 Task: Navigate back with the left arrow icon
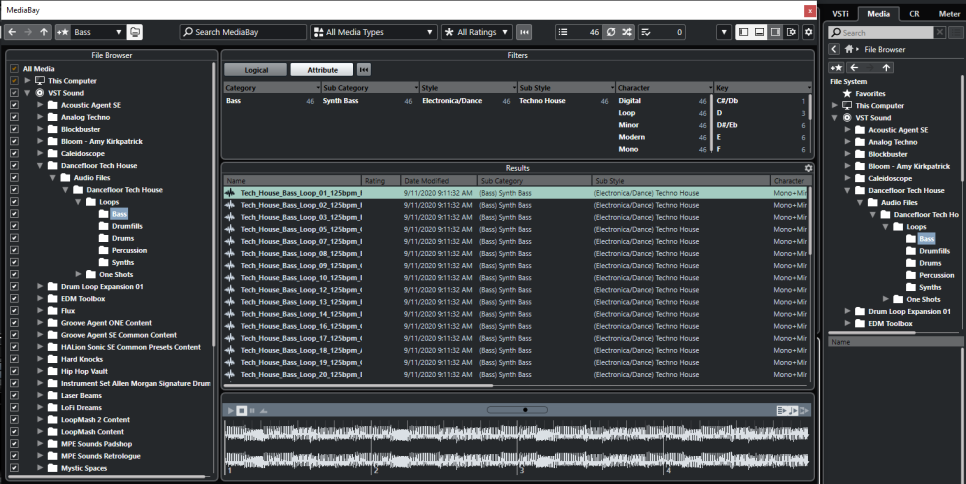tap(12, 32)
